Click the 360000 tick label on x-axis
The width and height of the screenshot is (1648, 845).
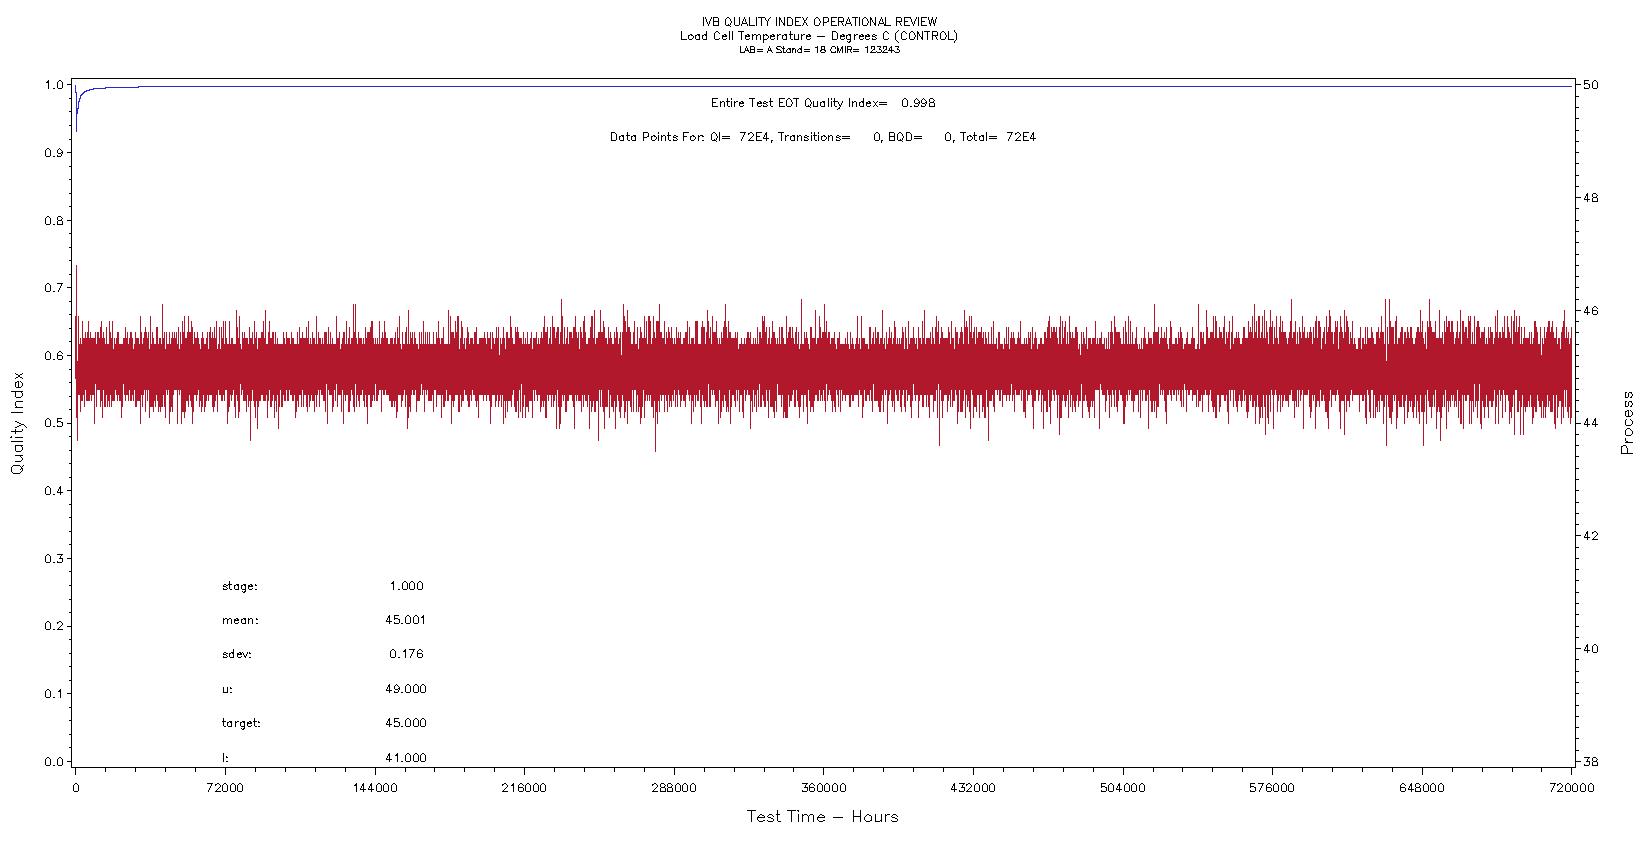pyautogui.click(x=823, y=788)
